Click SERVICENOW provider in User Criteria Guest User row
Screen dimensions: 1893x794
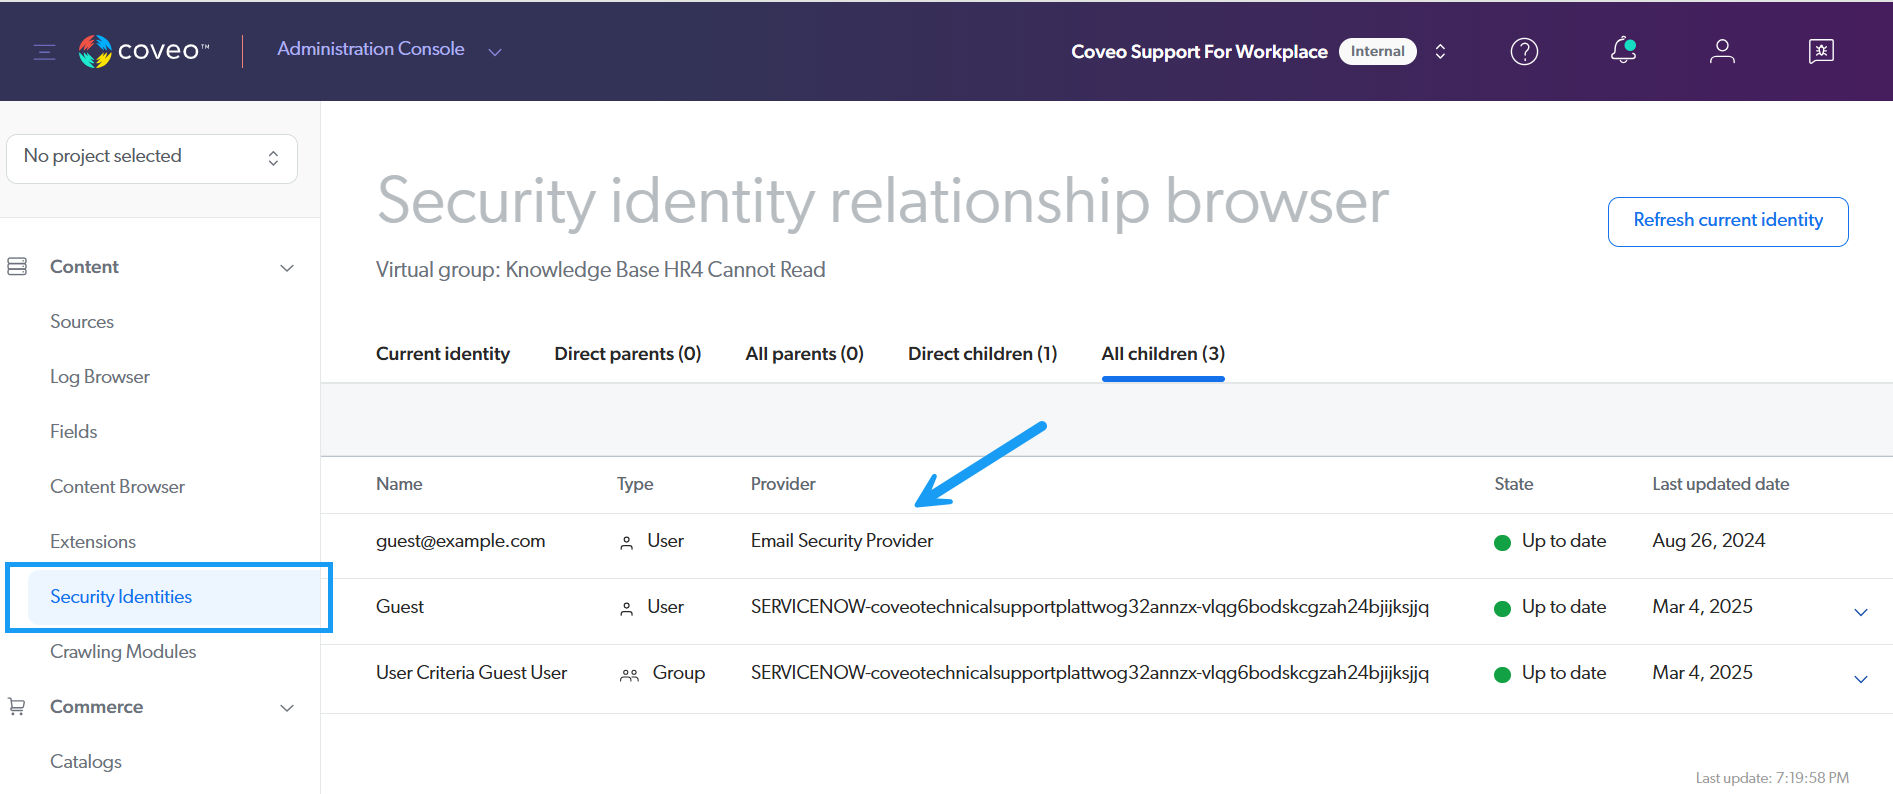pyautogui.click(x=1090, y=673)
